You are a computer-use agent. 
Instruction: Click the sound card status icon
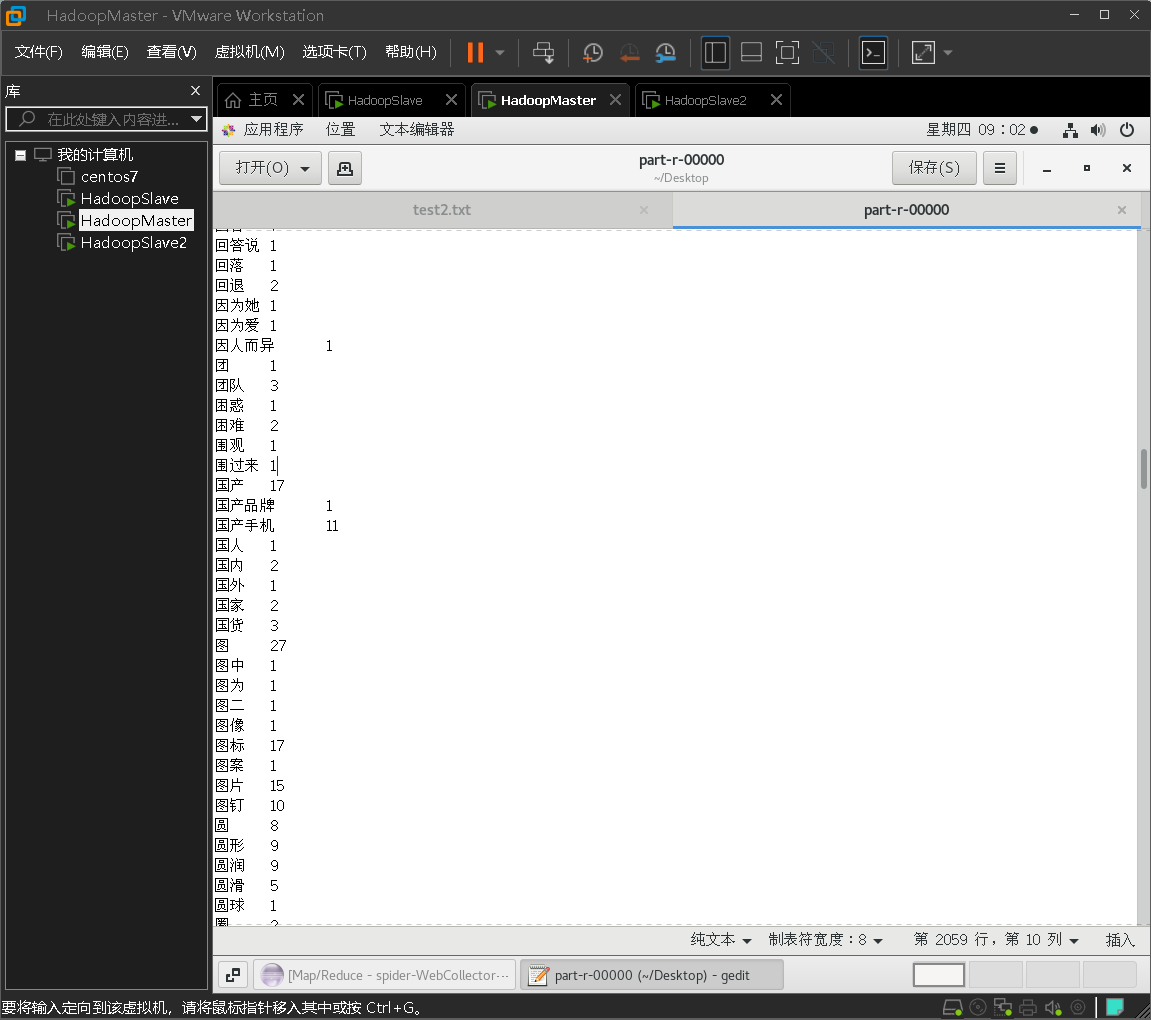coord(1053,1008)
